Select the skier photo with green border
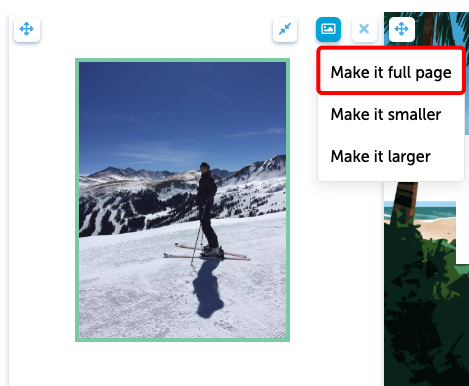The height and width of the screenshot is (386, 469). click(x=182, y=200)
